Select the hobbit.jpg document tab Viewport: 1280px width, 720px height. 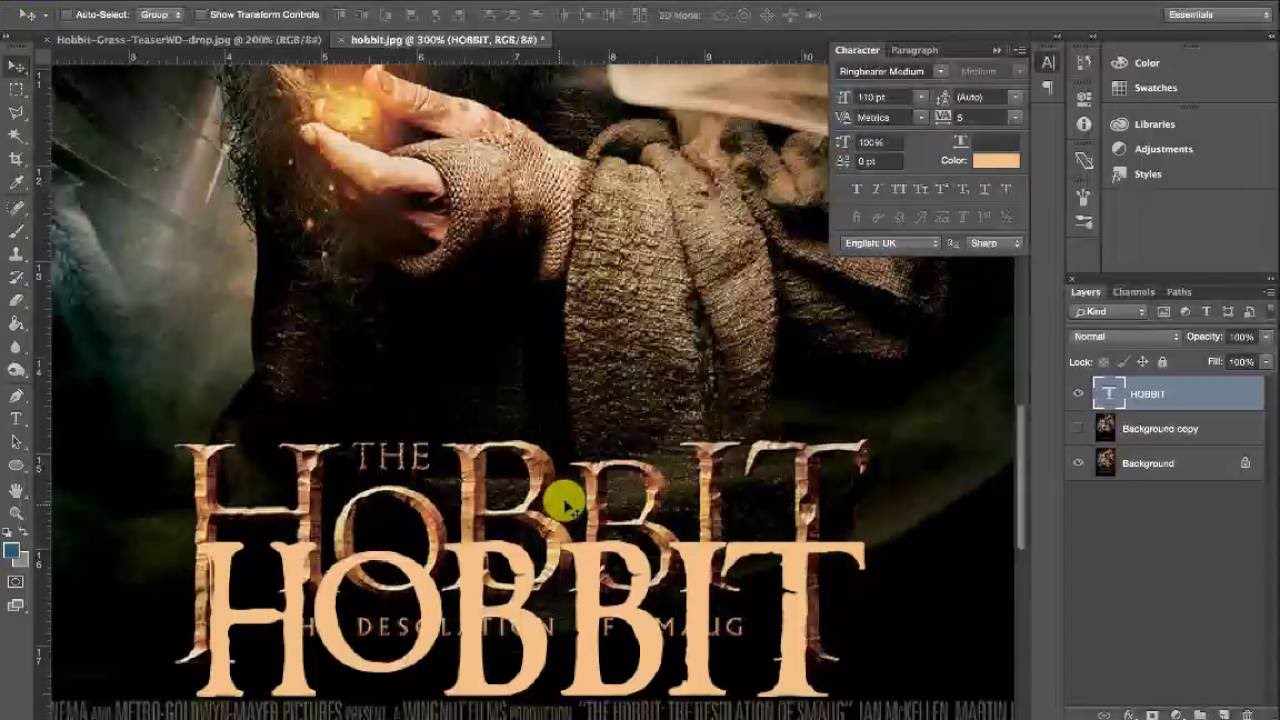[x=440, y=40]
